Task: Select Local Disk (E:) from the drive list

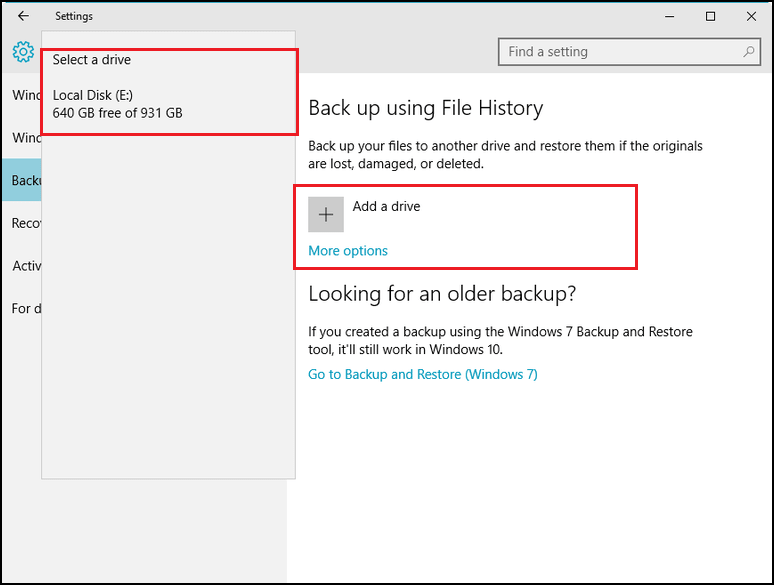Action: [x=117, y=104]
